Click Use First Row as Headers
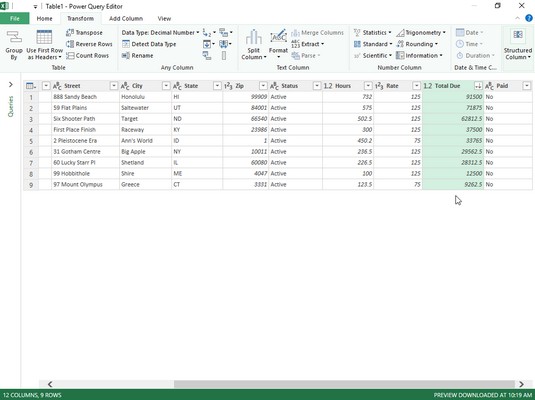535x400 pixels. click(x=44, y=44)
